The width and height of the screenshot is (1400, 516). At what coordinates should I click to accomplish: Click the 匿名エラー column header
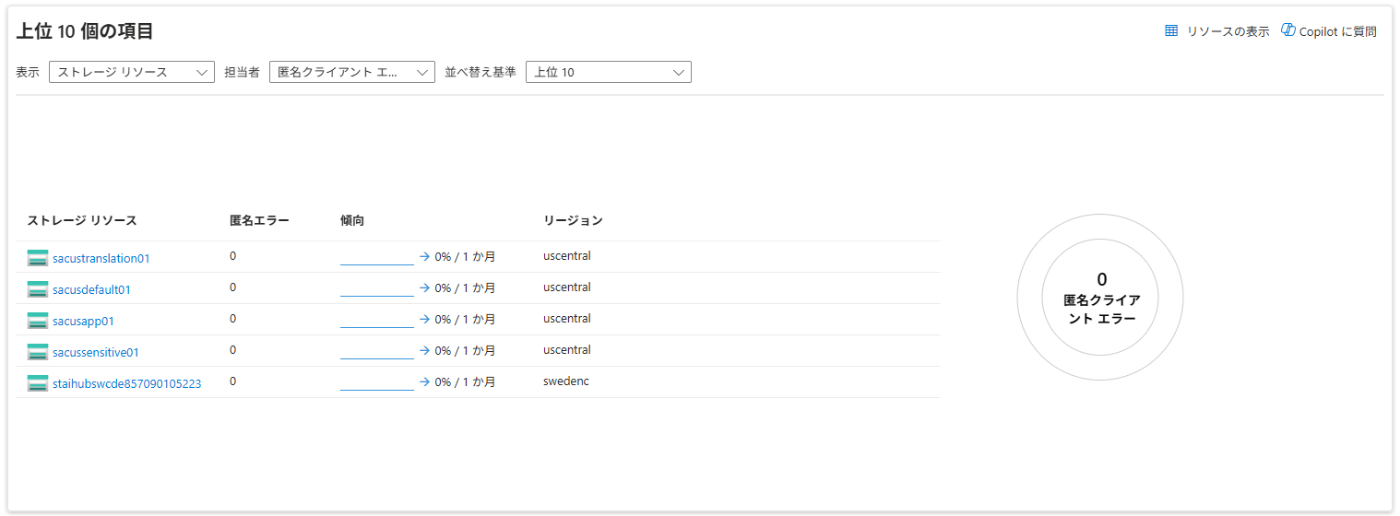point(259,220)
